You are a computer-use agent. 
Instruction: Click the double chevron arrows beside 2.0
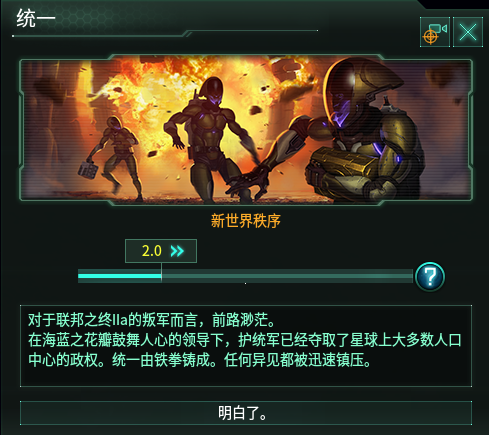coord(177,251)
